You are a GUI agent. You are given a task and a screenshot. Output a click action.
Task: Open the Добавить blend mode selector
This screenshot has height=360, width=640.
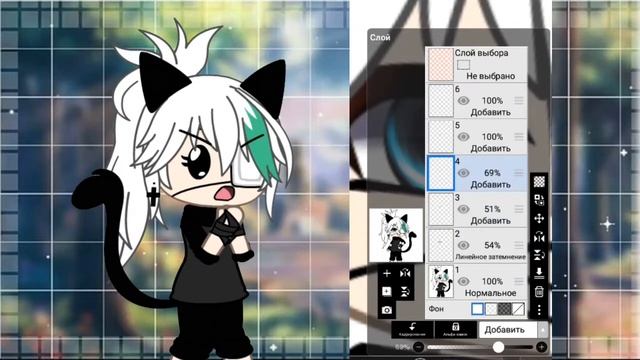pyautogui.click(x=508, y=330)
